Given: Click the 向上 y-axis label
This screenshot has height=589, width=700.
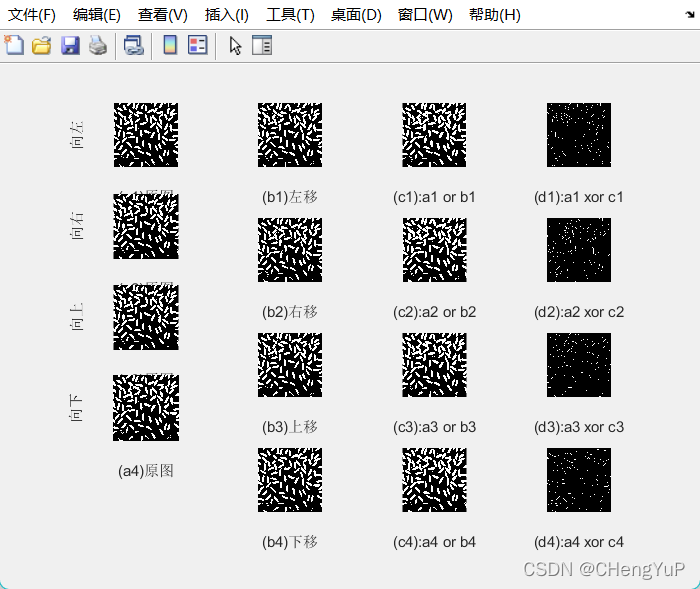Looking at the screenshot, I should click(x=76, y=317).
